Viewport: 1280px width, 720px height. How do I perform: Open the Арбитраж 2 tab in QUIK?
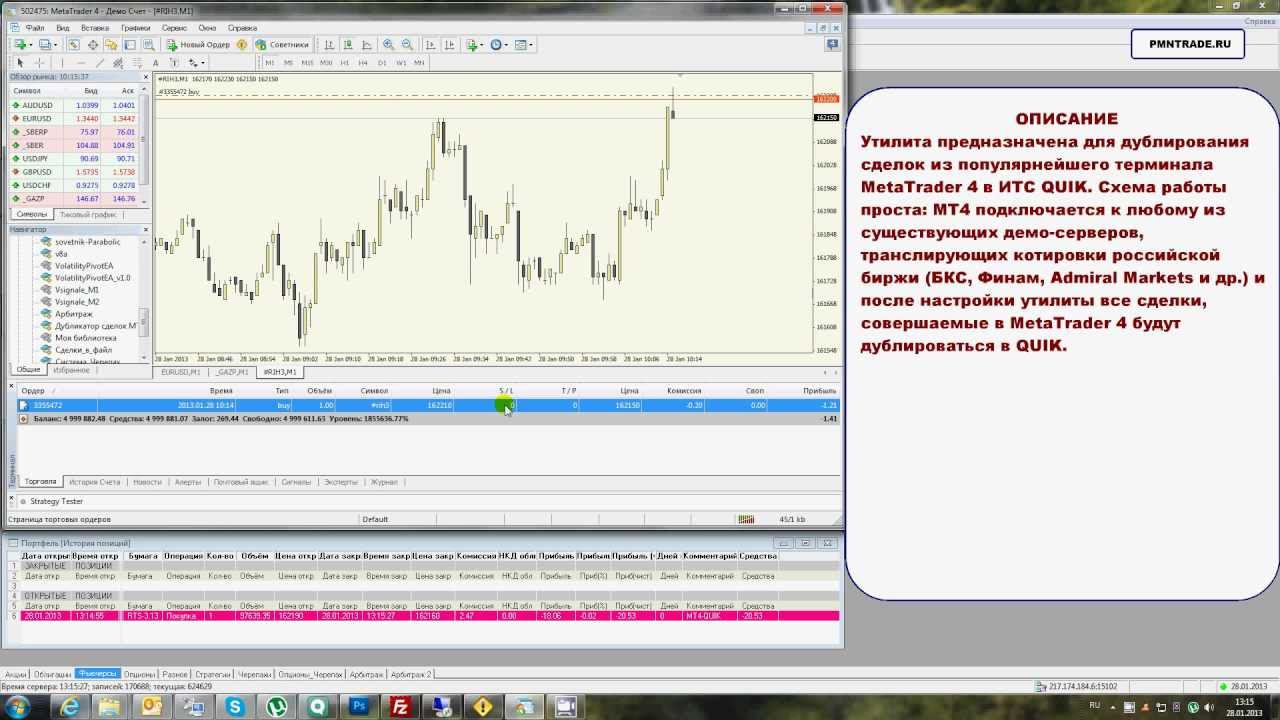[x=411, y=675]
